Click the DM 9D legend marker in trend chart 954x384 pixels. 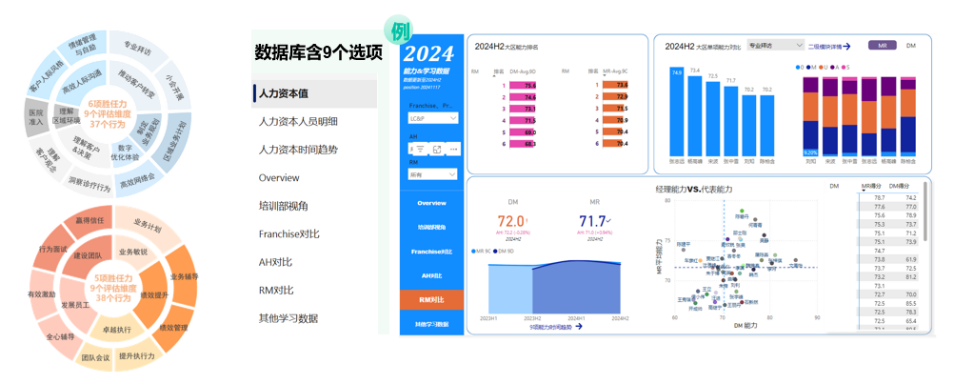[x=496, y=251]
